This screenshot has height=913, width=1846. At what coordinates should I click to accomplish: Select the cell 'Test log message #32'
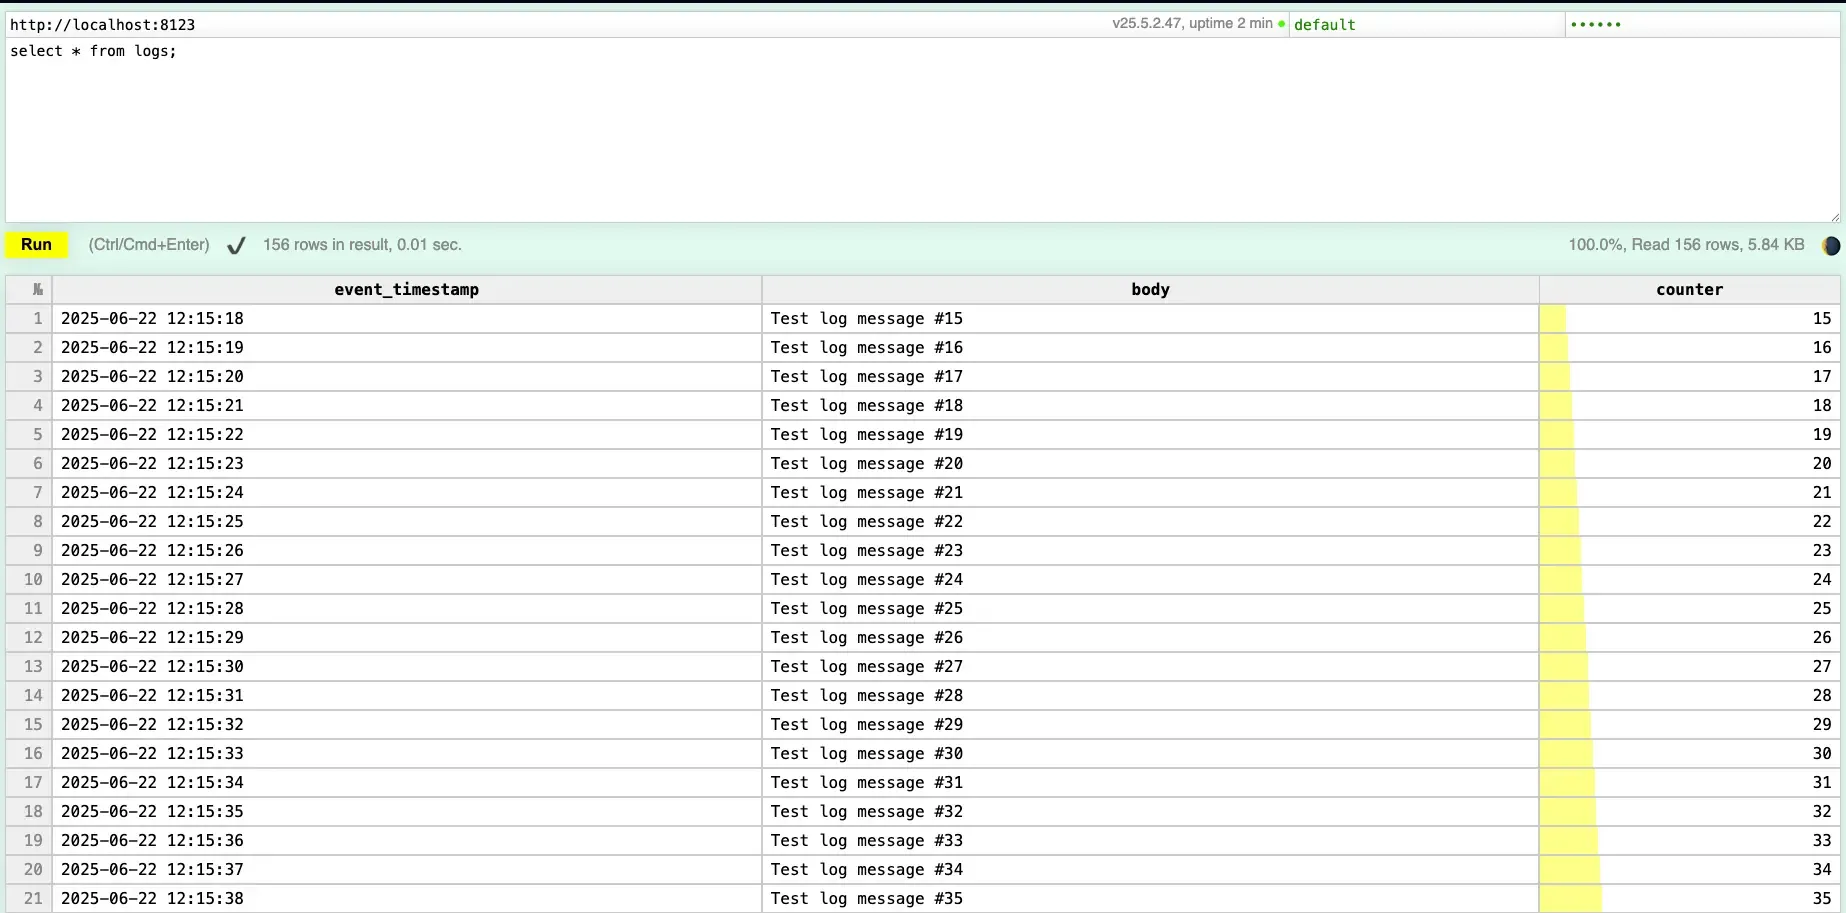[1150, 811]
